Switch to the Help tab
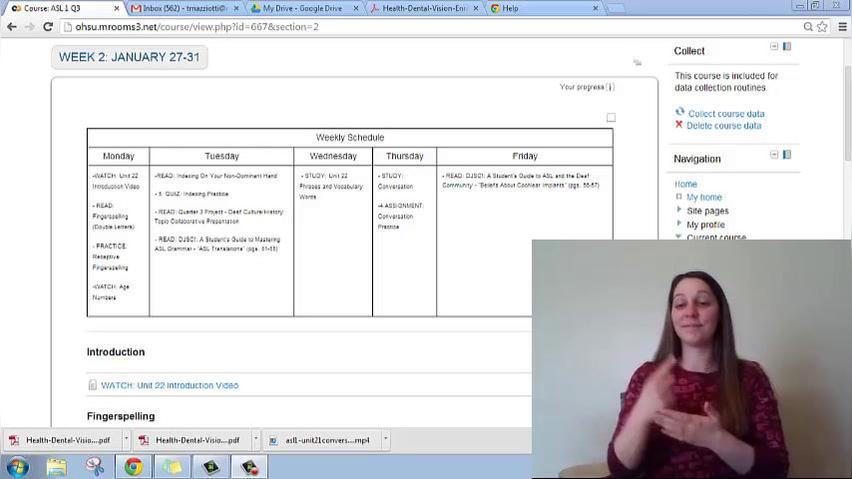Screen dimensions: 852x479 [x=543, y=8]
